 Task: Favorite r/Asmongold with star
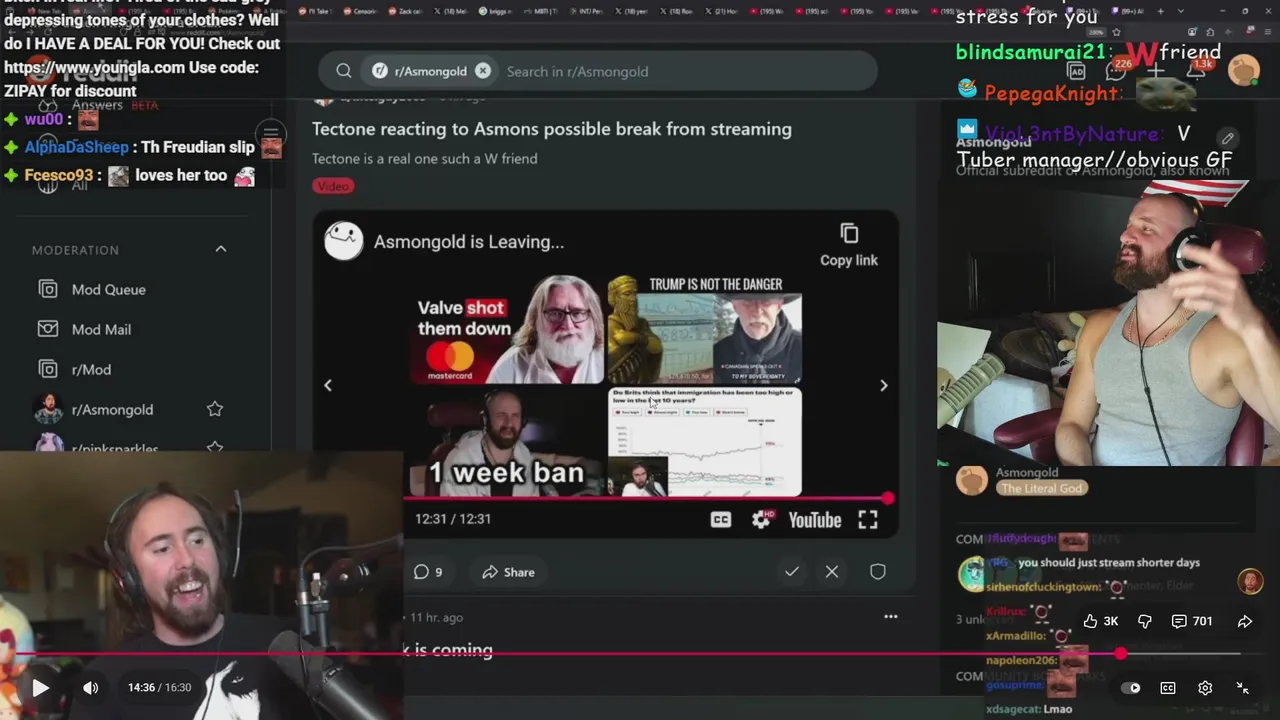[x=215, y=409]
